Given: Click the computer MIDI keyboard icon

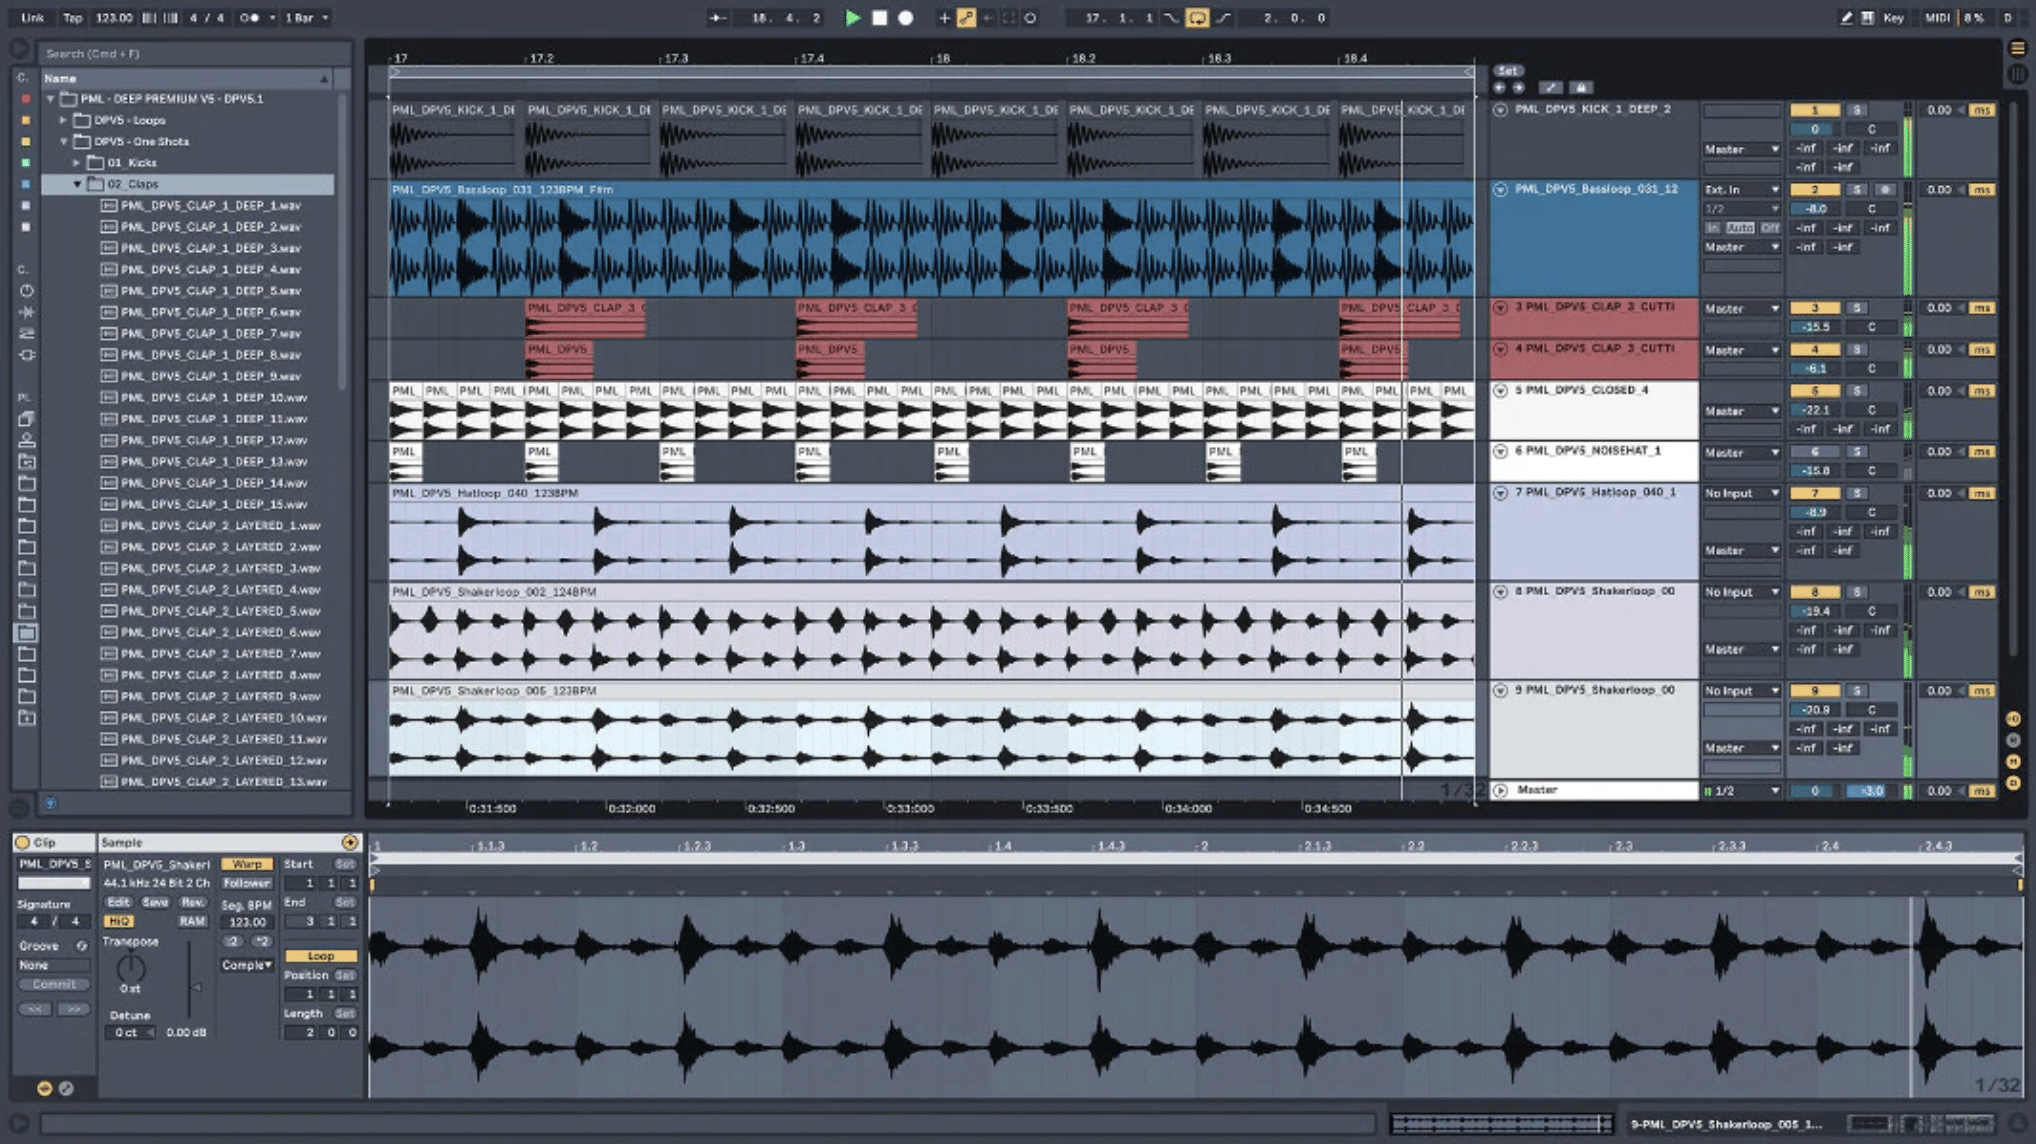Looking at the screenshot, I should [1866, 17].
